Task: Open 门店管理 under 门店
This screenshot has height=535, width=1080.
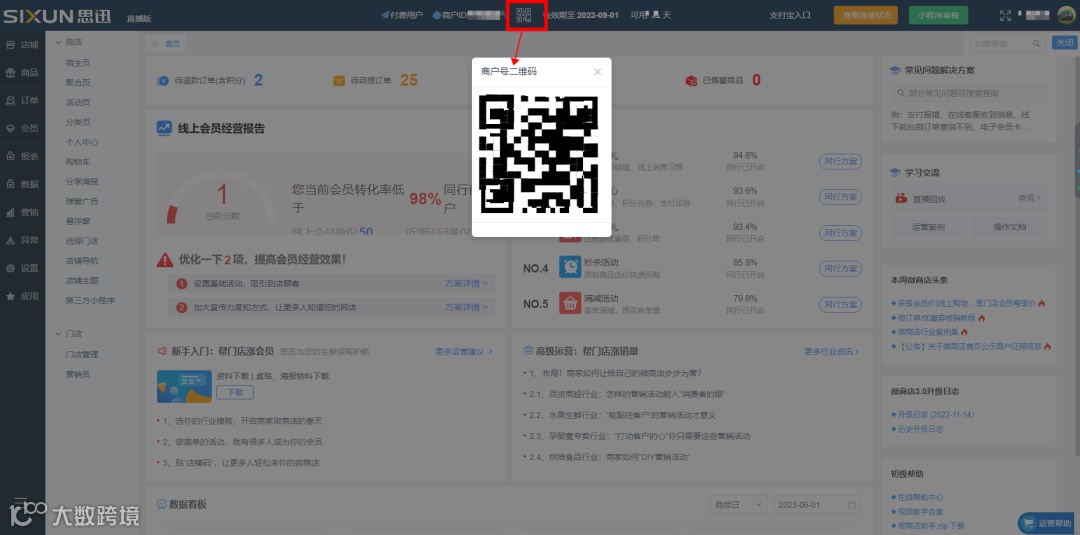Action: coord(82,355)
